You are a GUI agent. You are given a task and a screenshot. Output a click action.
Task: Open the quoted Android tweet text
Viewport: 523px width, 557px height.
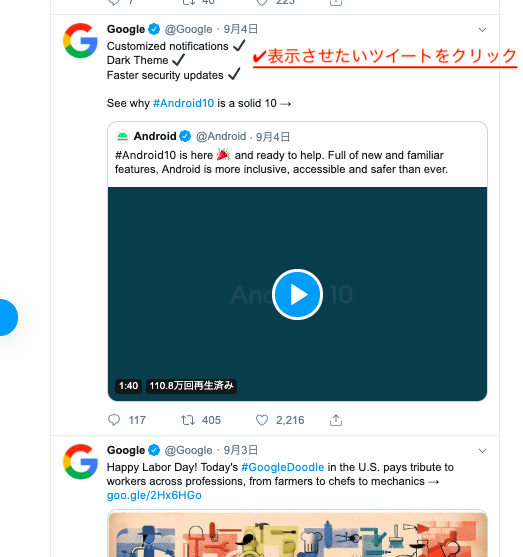click(x=281, y=162)
